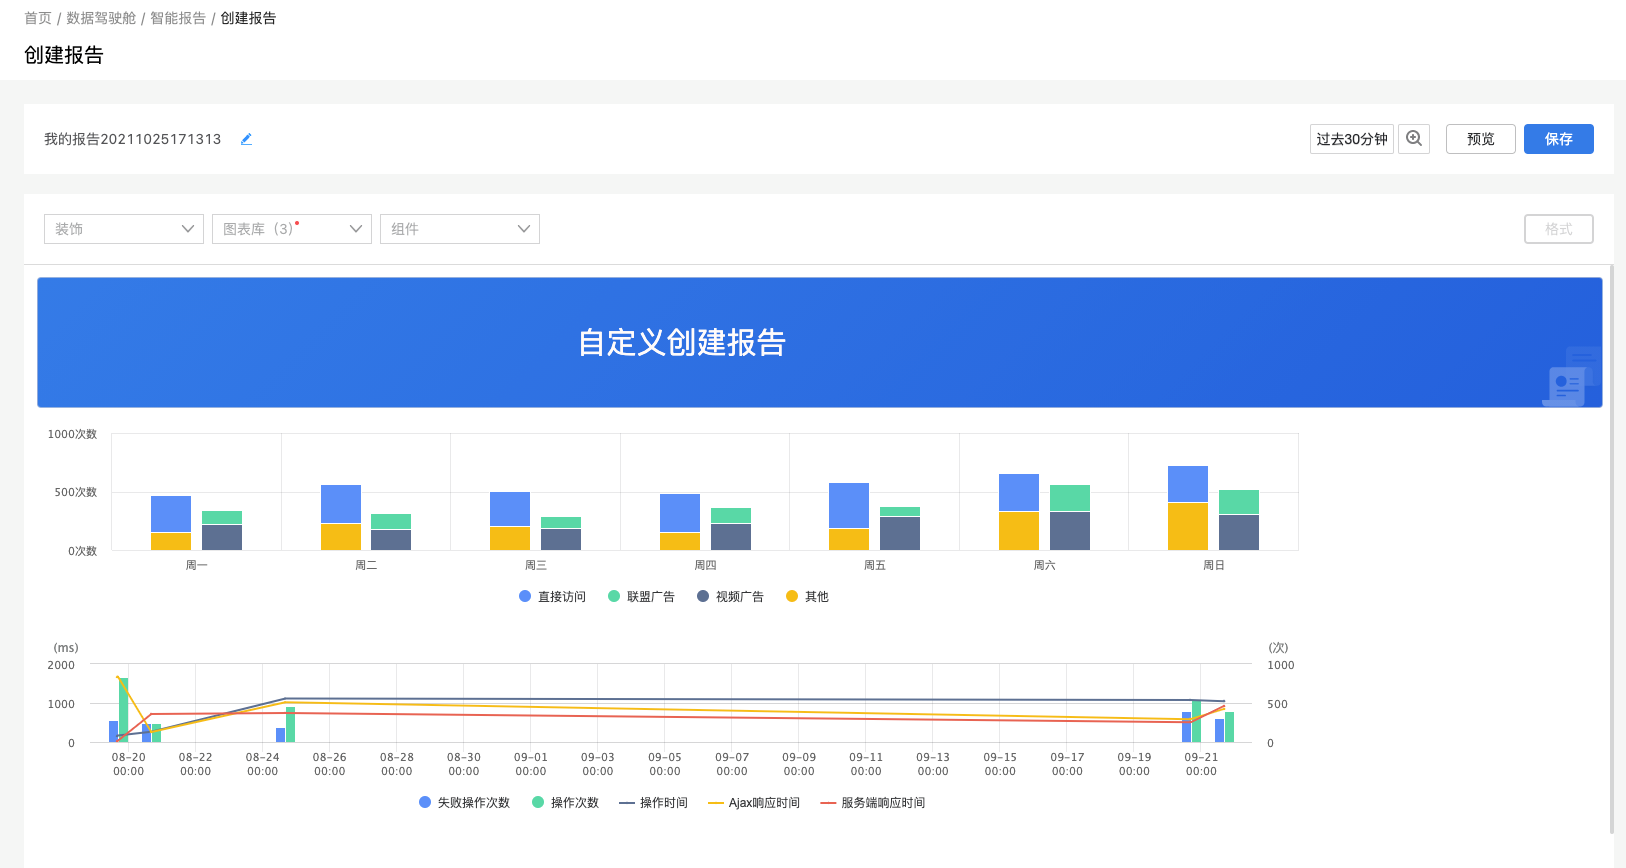Viewport: 1626px width, 868px height.
Task: Click the 周五 dark 视频广告 bar
Action: (x=900, y=533)
